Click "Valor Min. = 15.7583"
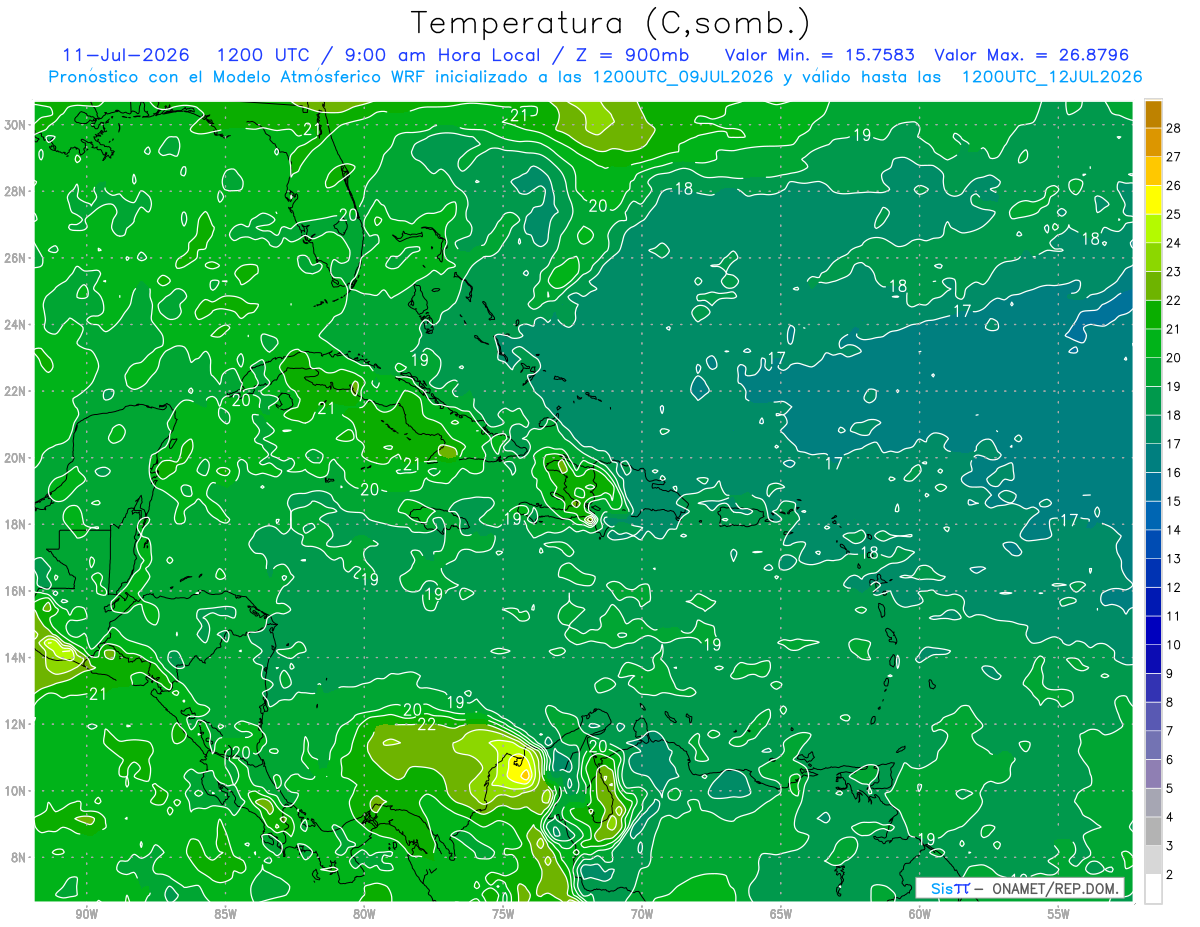The height and width of the screenshot is (927, 1200). [x=820, y=55]
